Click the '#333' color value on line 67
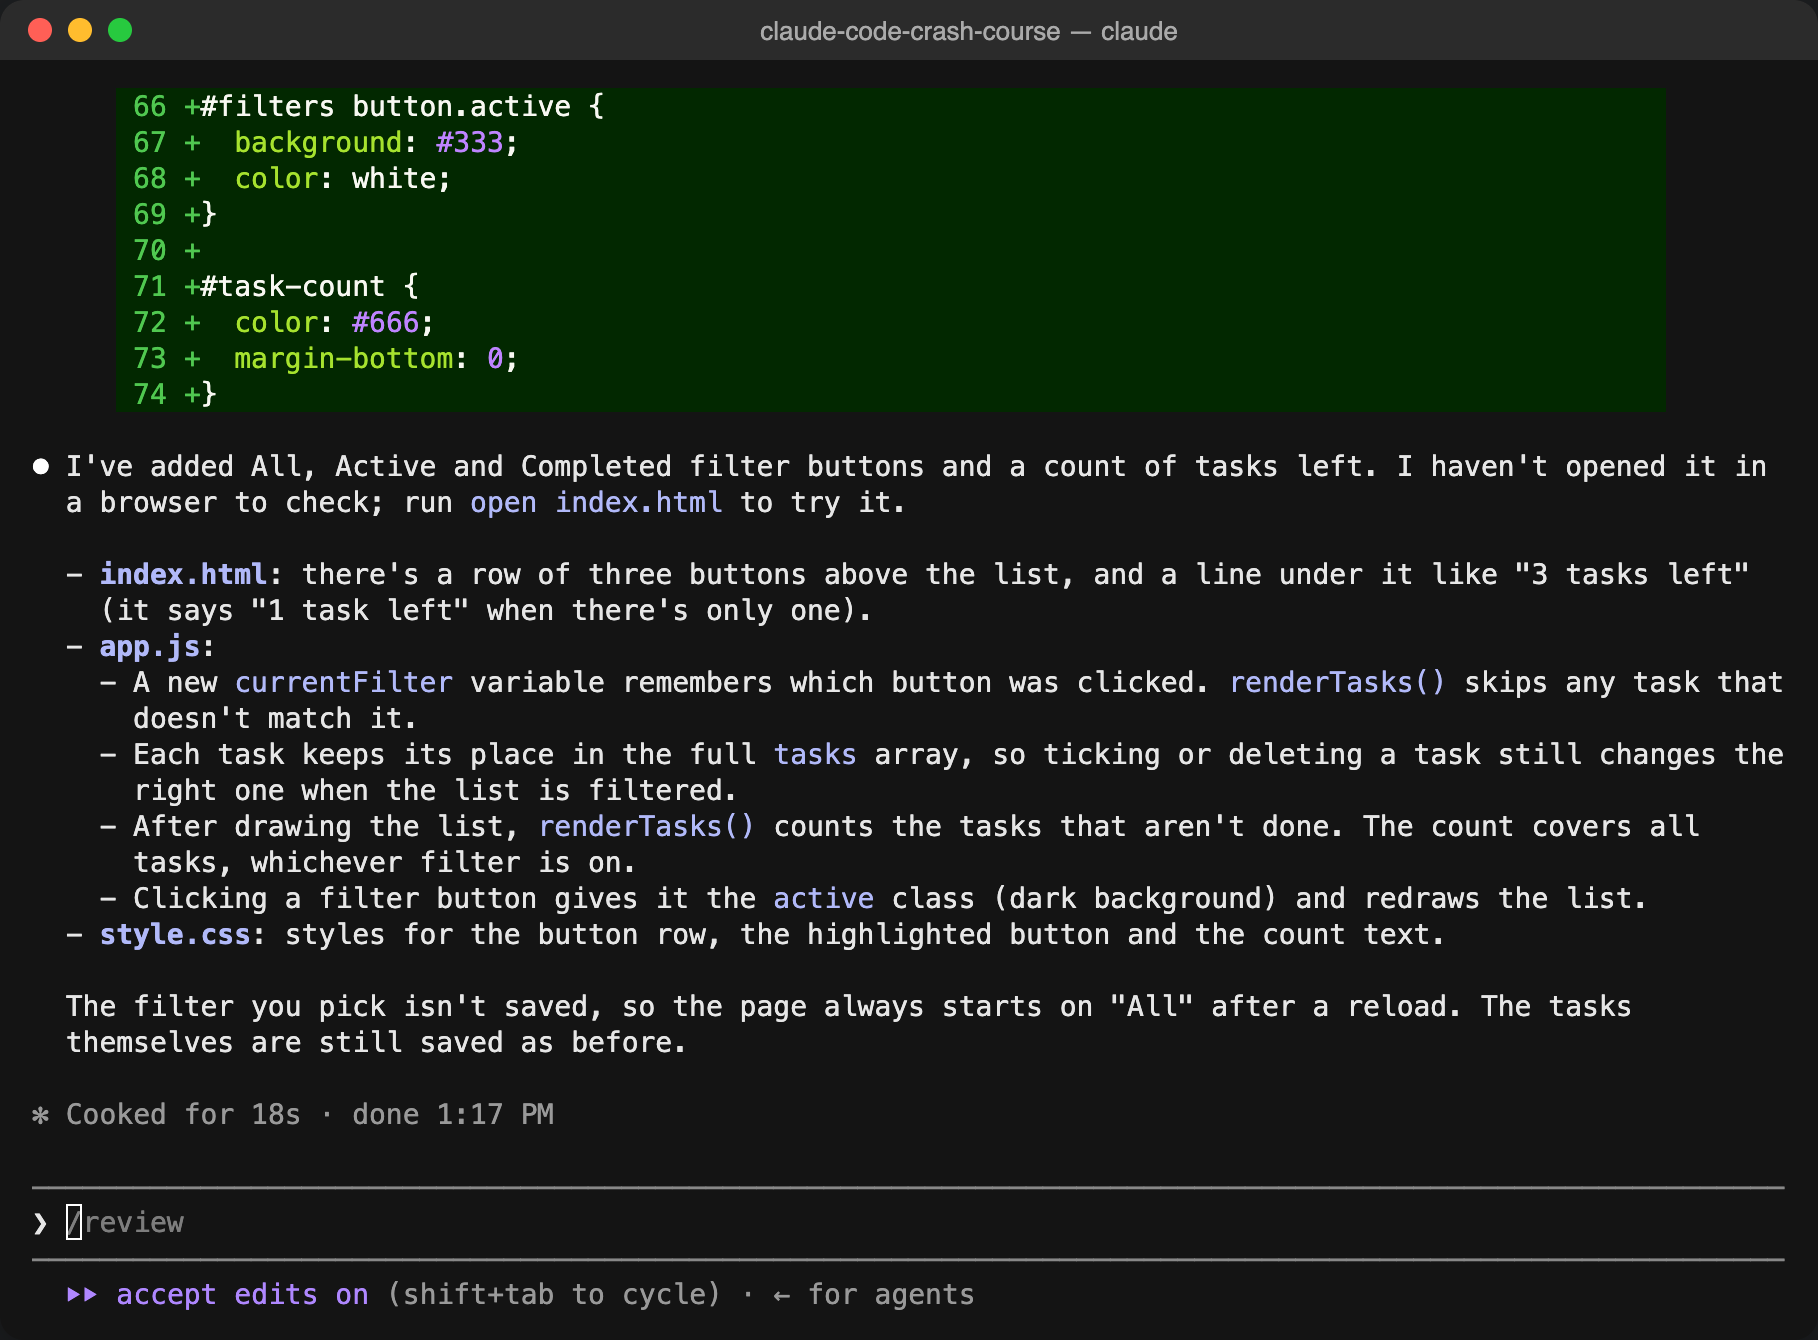 (x=470, y=142)
